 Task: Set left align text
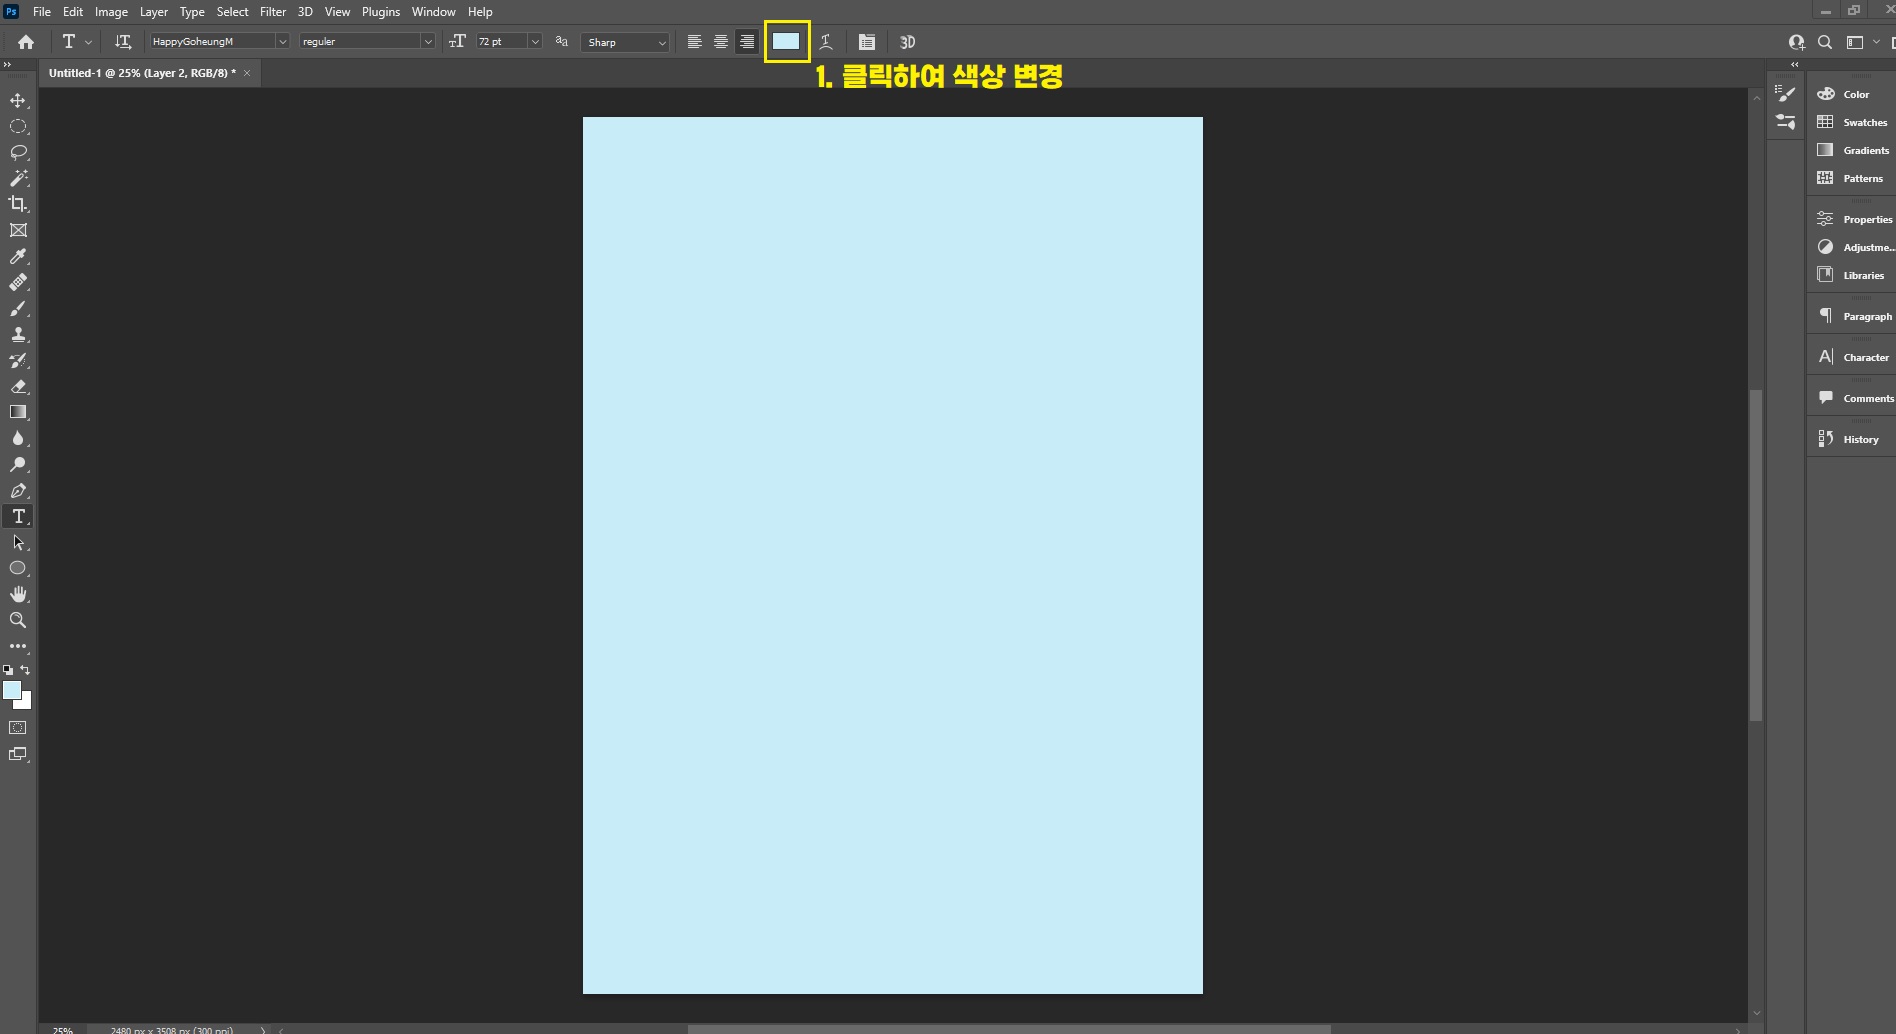tap(694, 42)
